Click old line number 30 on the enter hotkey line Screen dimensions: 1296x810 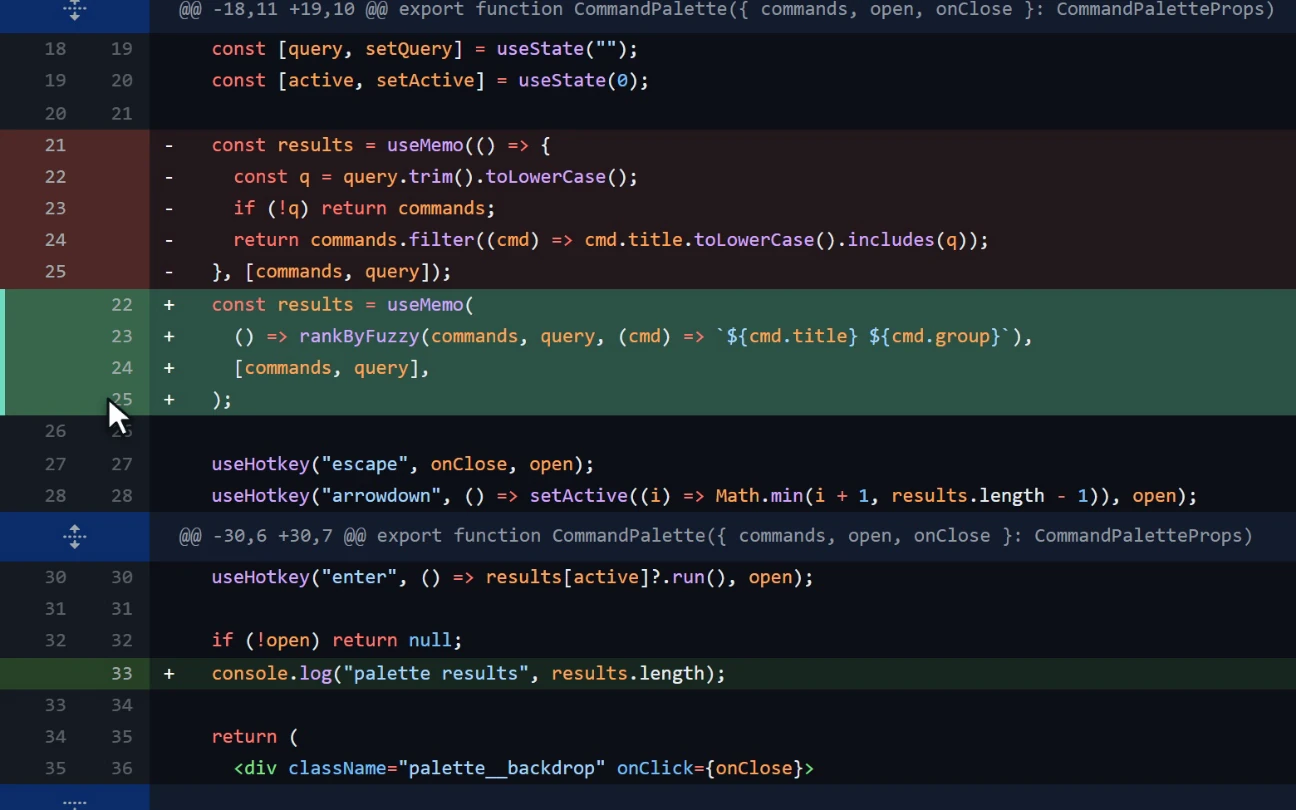coord(55,577)
